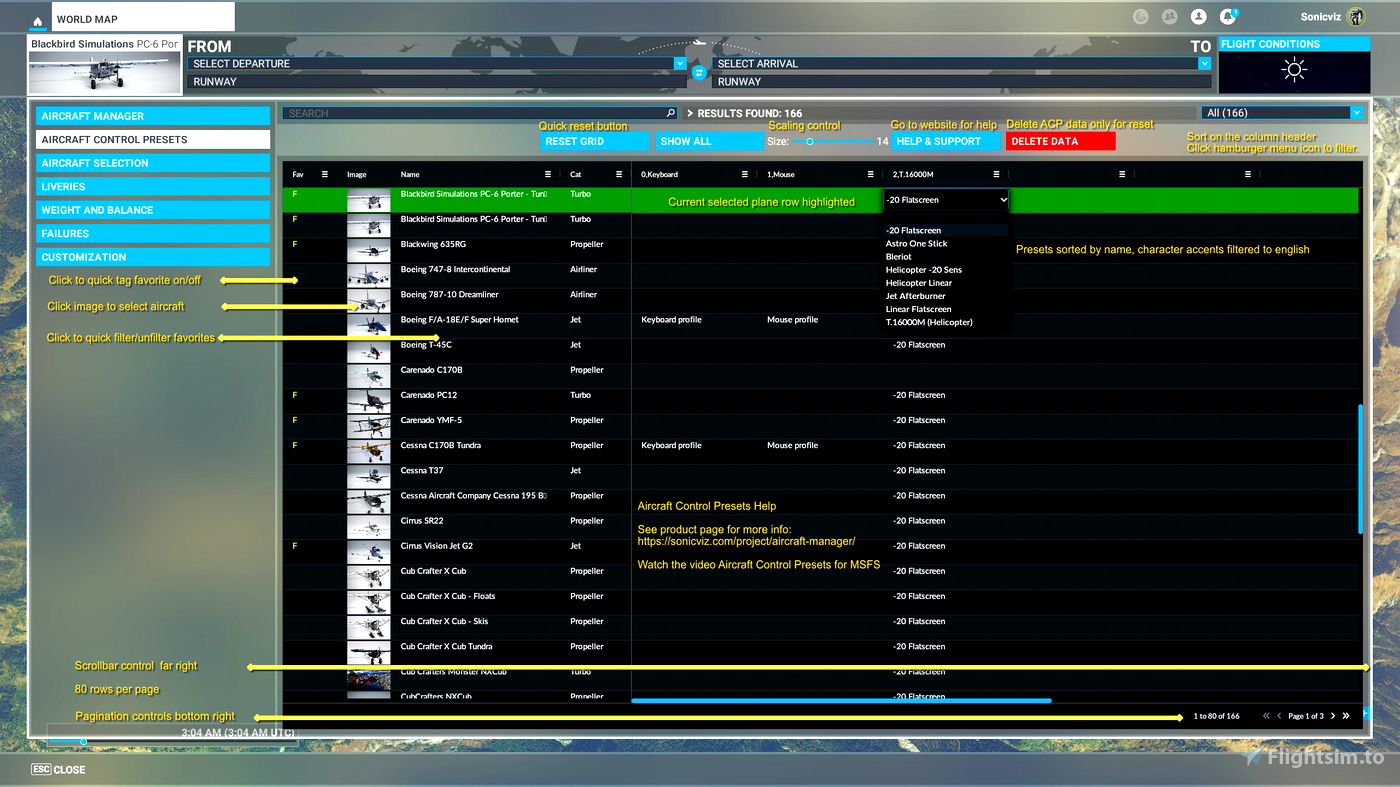Open Weight and Balance section
Viewport: 1400px width, 787px height.
coord(153,210)
